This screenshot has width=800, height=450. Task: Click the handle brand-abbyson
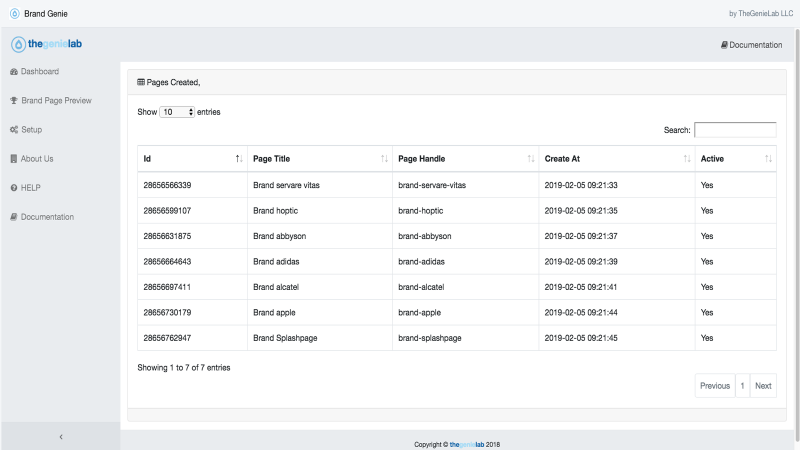pyautogui.click(x=425, y=236)
